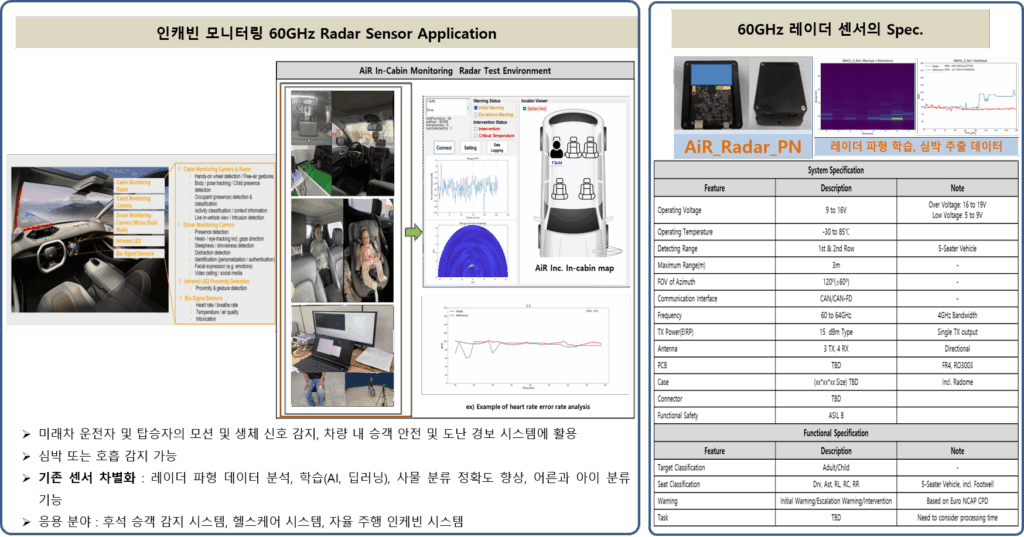The height and width of the screenshot is (537, 1024).
Task: Toggle the Intervention checkbox
Action: click(474, 128)
